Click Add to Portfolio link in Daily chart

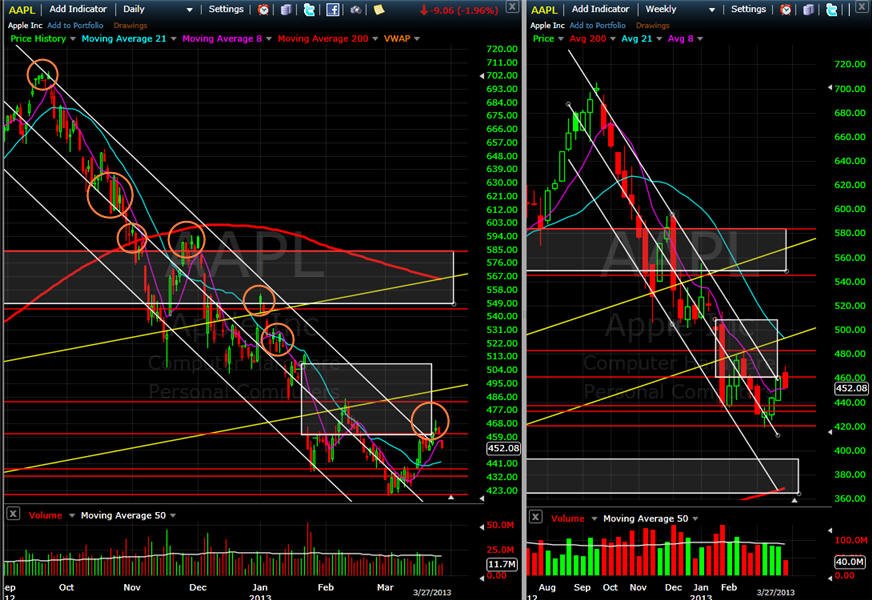[75, 26]
